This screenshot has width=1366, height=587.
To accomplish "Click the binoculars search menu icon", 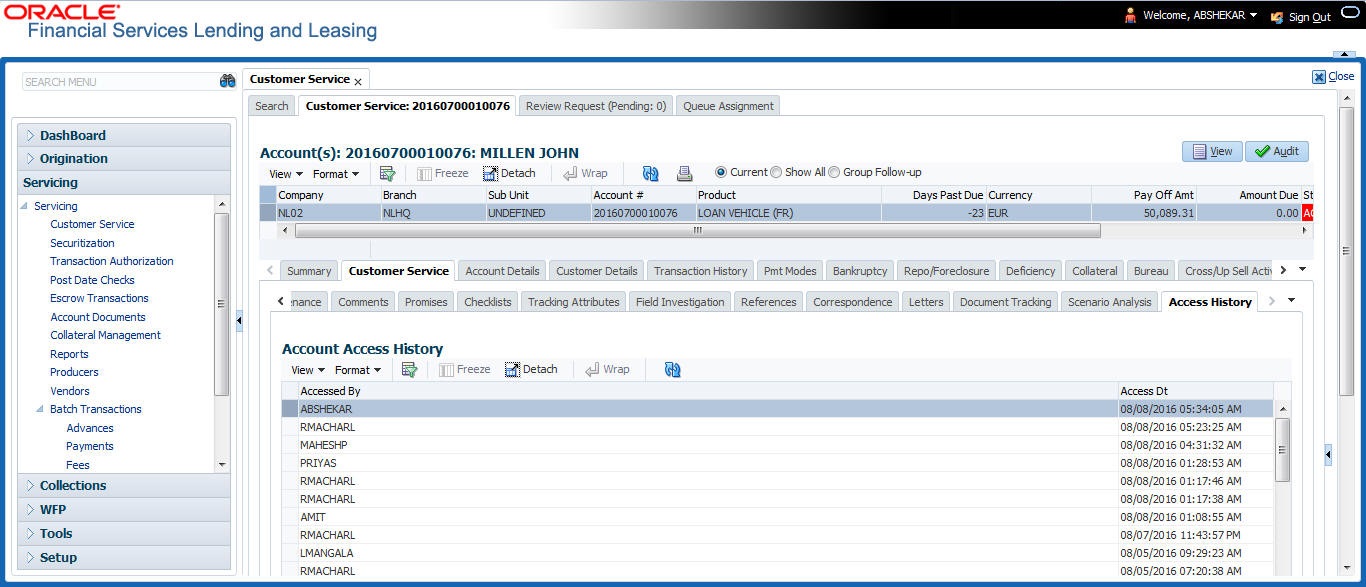I will [227, 82].
